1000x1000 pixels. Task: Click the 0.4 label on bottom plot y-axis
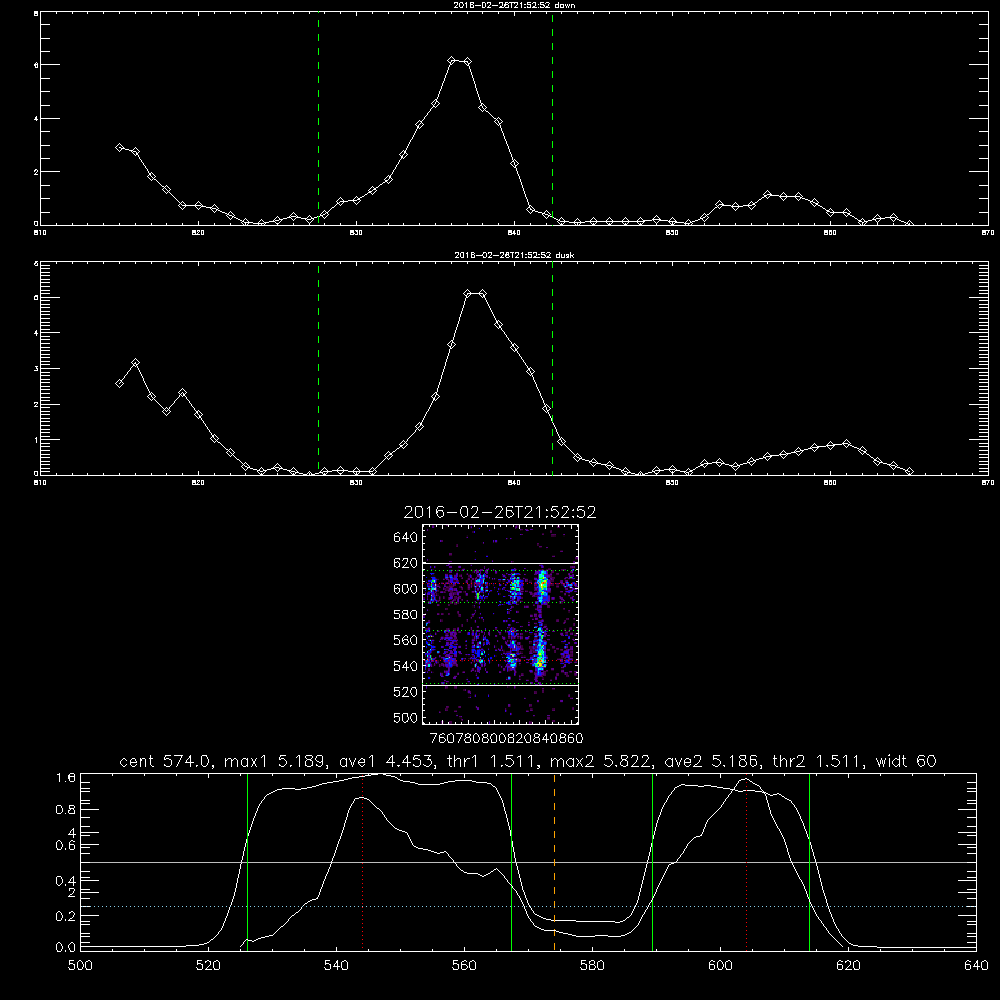click(x=66, y=881)
